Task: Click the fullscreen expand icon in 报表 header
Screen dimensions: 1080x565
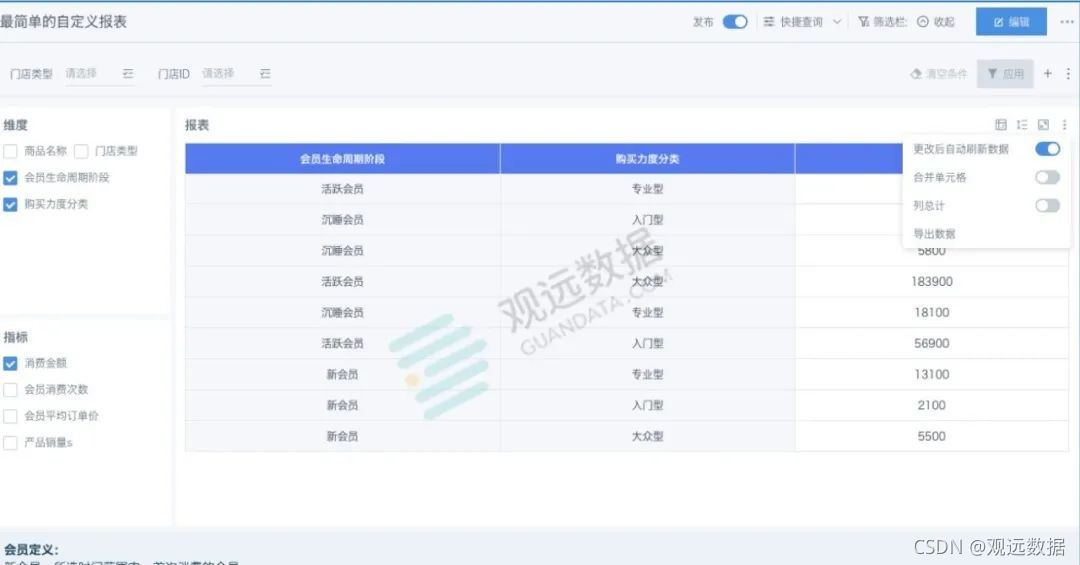Action: [x=1043, y=125]
